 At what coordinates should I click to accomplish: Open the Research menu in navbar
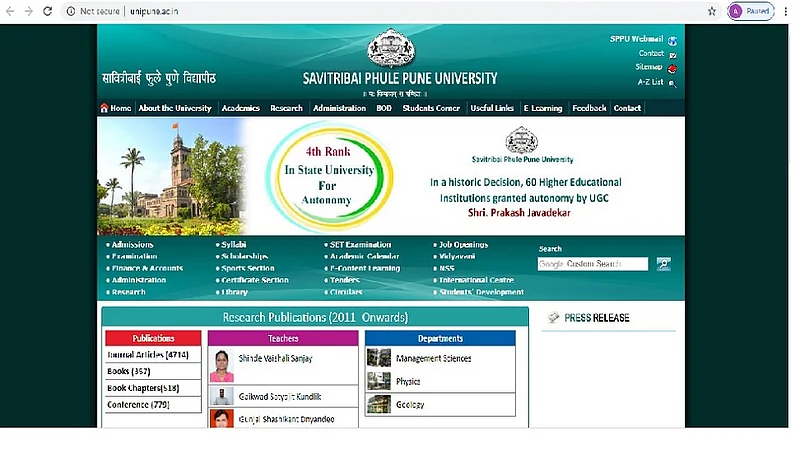pos(286,108)
